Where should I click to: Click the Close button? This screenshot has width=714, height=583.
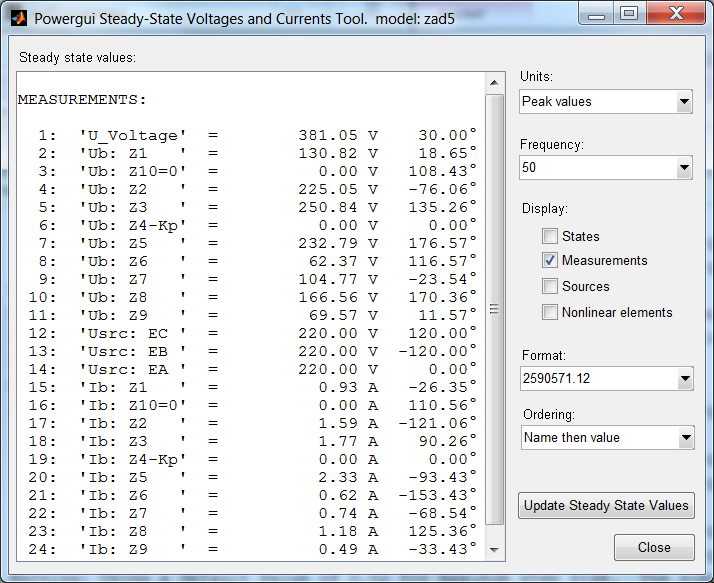[654, 547]
